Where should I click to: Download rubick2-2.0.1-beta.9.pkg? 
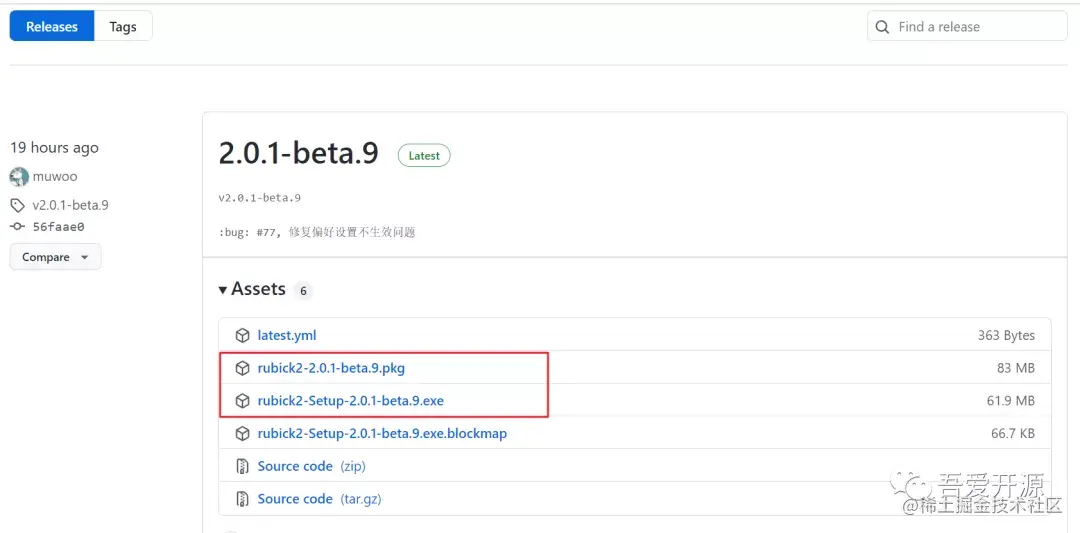point(331,368)
